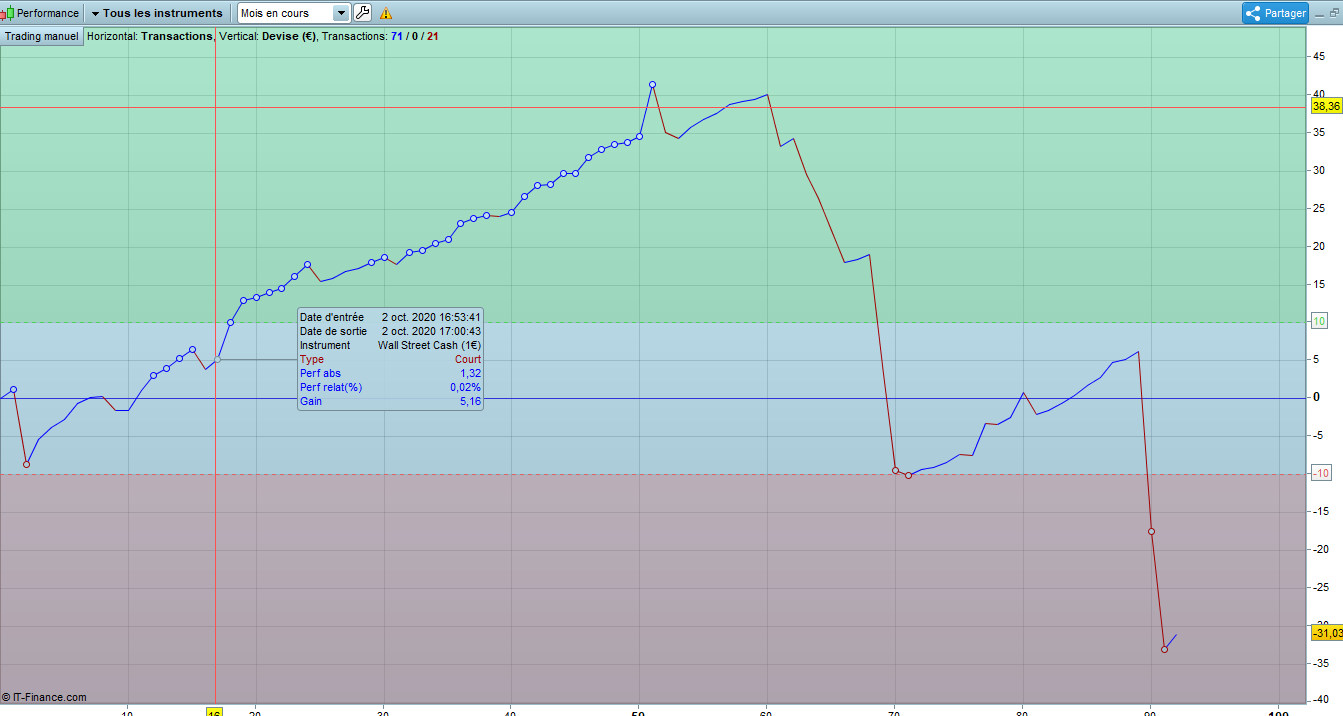The width and height of the screenshot is (1343, 716).
Task: Click the Performance candlestick icon
Action: pyautogui.click(x=8, y=13)
